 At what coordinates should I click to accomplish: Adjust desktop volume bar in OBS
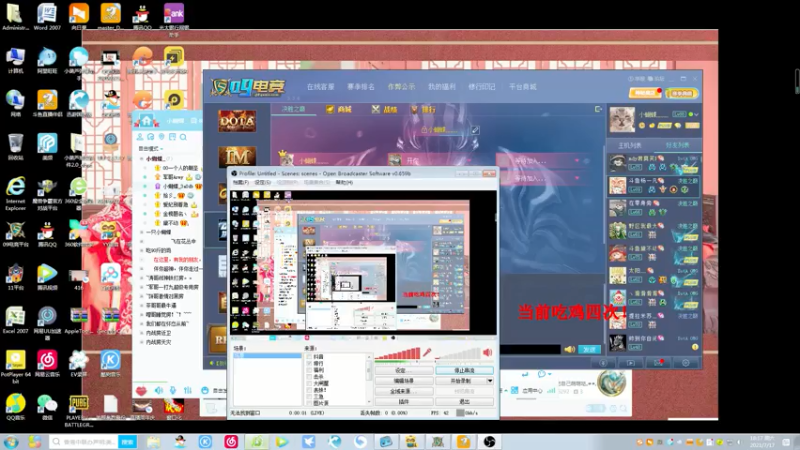[x=458, y=353]
